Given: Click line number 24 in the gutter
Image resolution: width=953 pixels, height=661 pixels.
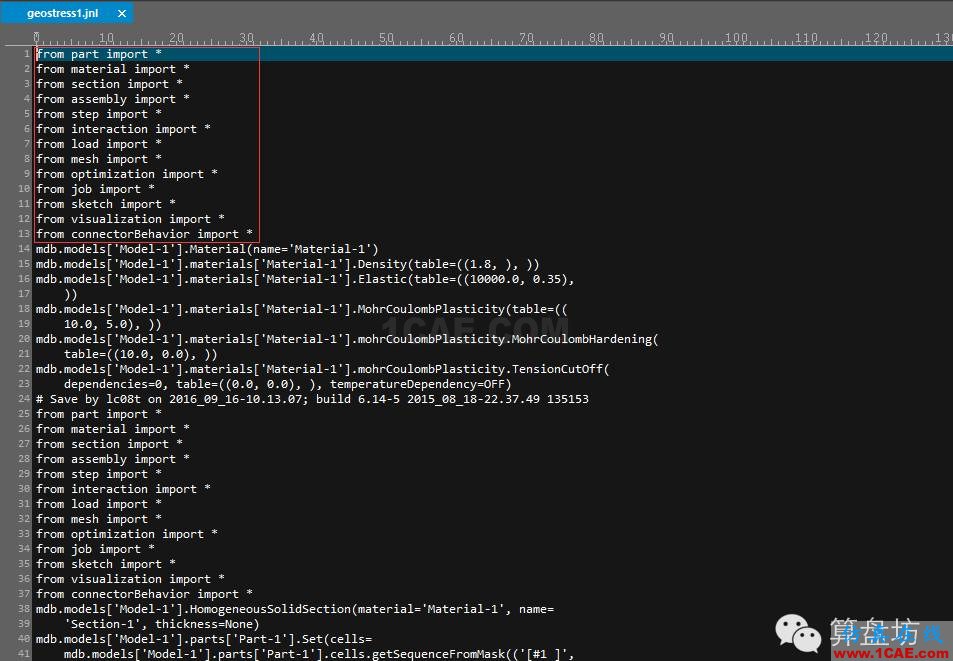Looking at the screenshot, I should tap(24, 399).
